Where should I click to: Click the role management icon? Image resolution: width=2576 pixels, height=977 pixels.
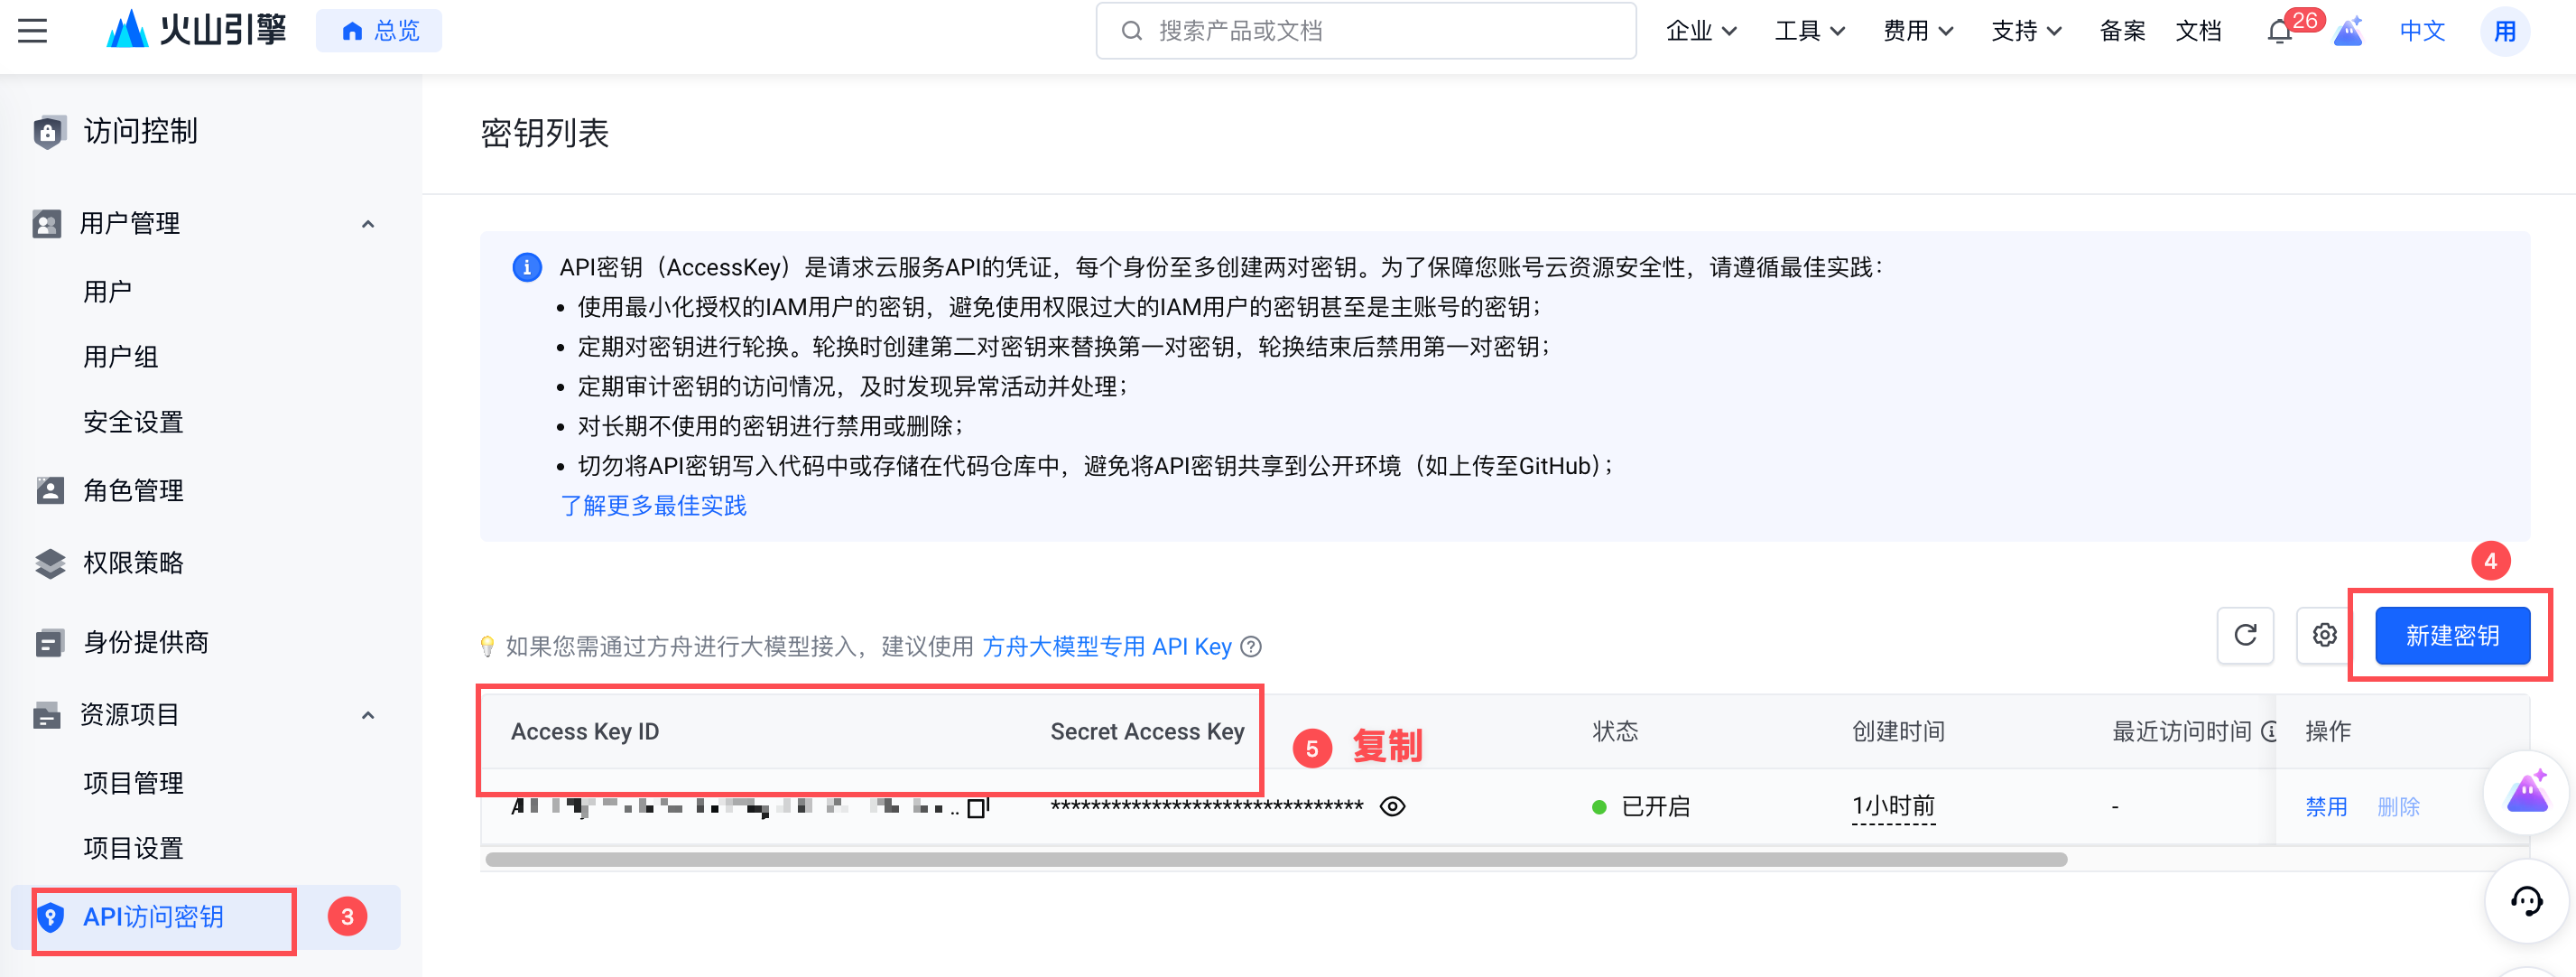pos(50,490)
